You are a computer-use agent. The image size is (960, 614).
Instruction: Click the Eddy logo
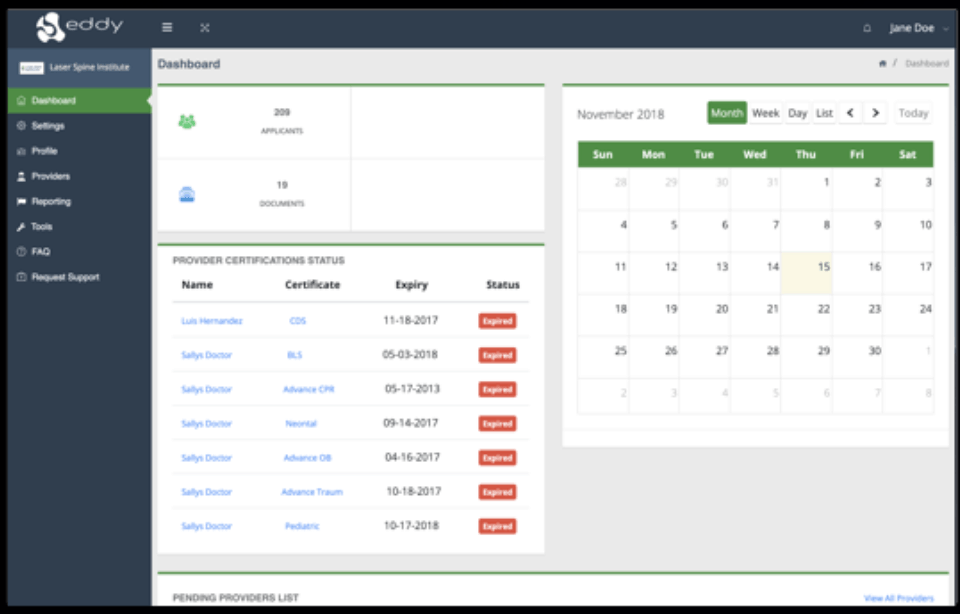point(80,27)
